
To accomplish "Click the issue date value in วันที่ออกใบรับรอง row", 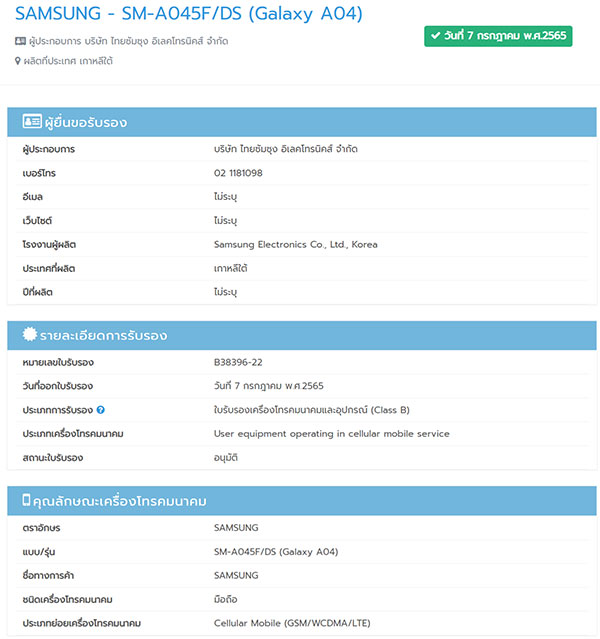I will tap(269, 386).
